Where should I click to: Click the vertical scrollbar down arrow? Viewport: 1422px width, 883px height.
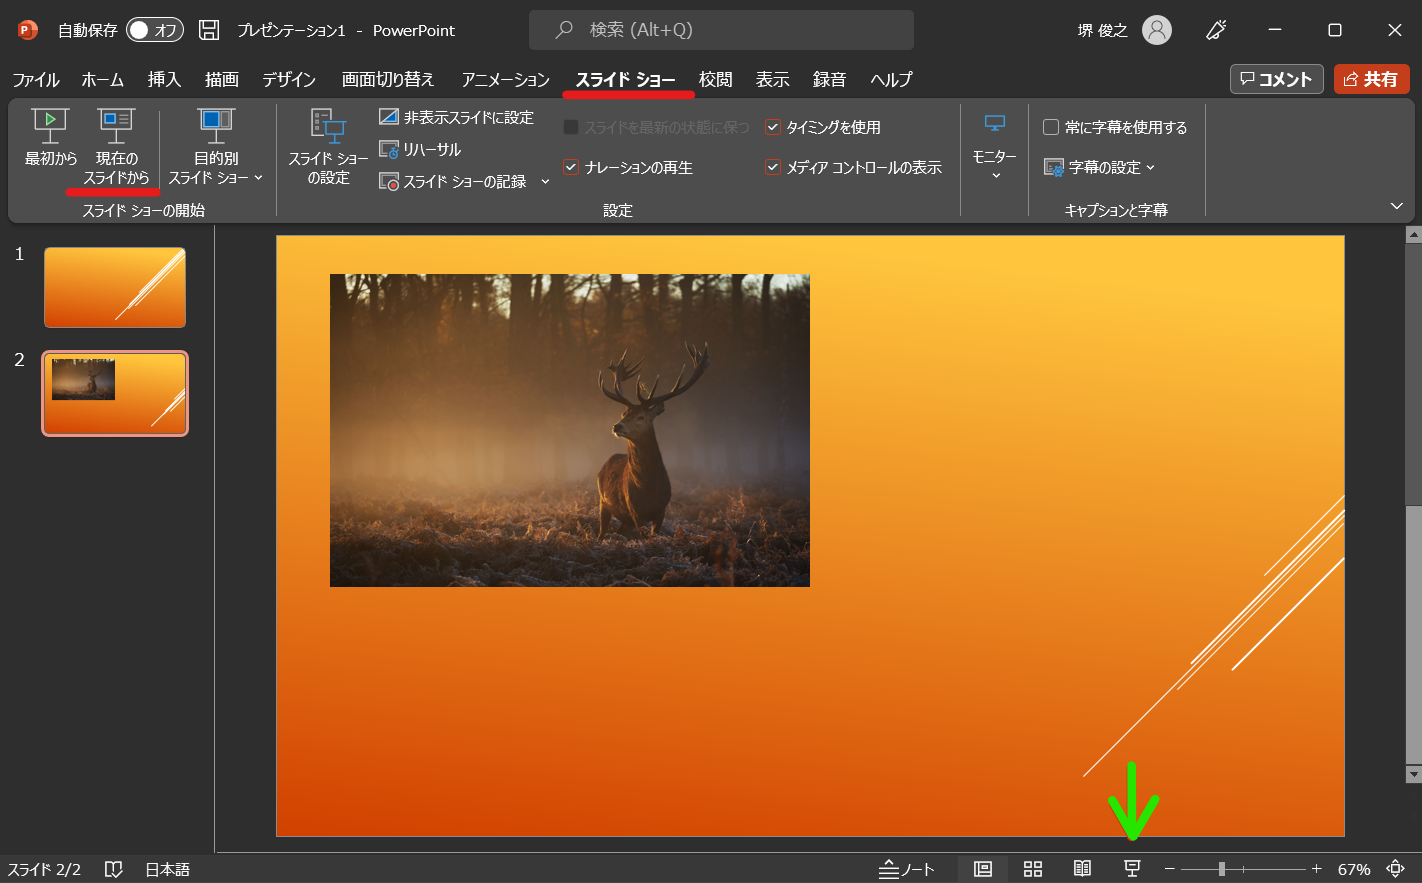pyautogui.click(x=1413, y=774)
